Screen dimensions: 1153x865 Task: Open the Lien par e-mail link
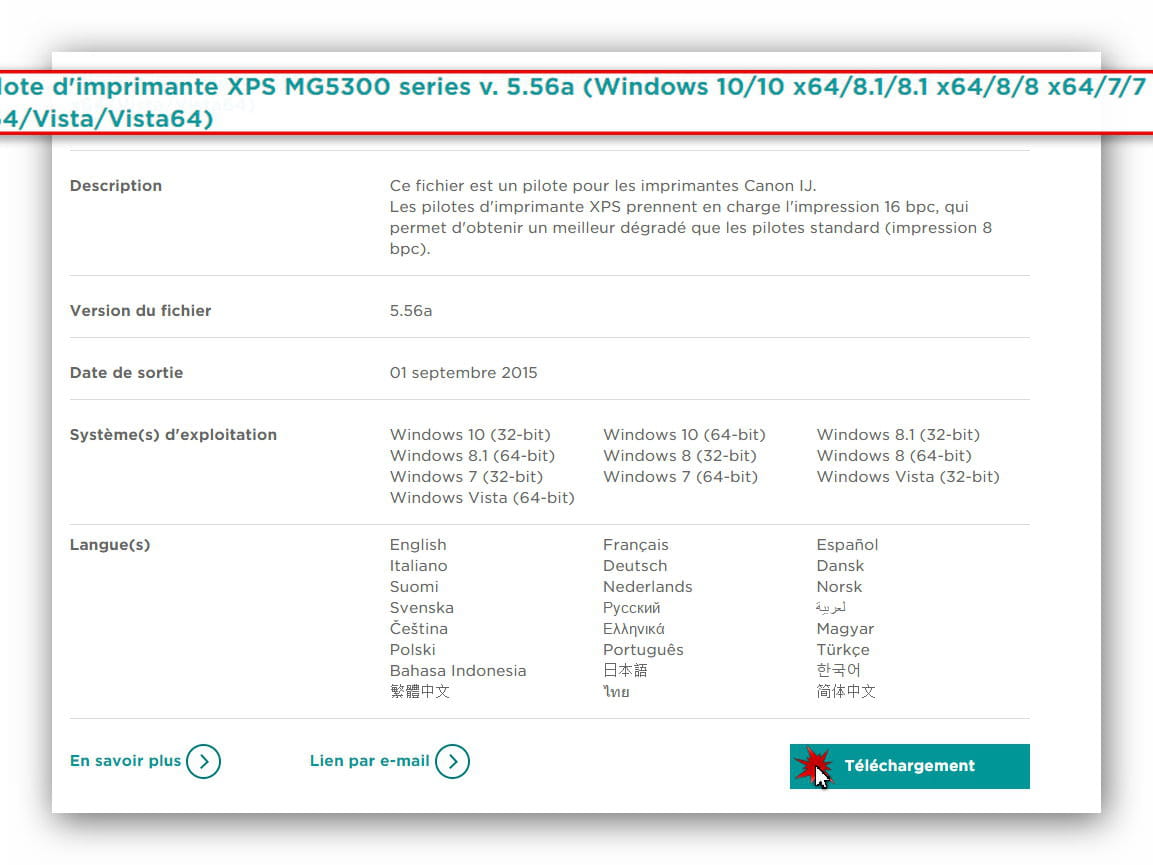coord(369,761)
